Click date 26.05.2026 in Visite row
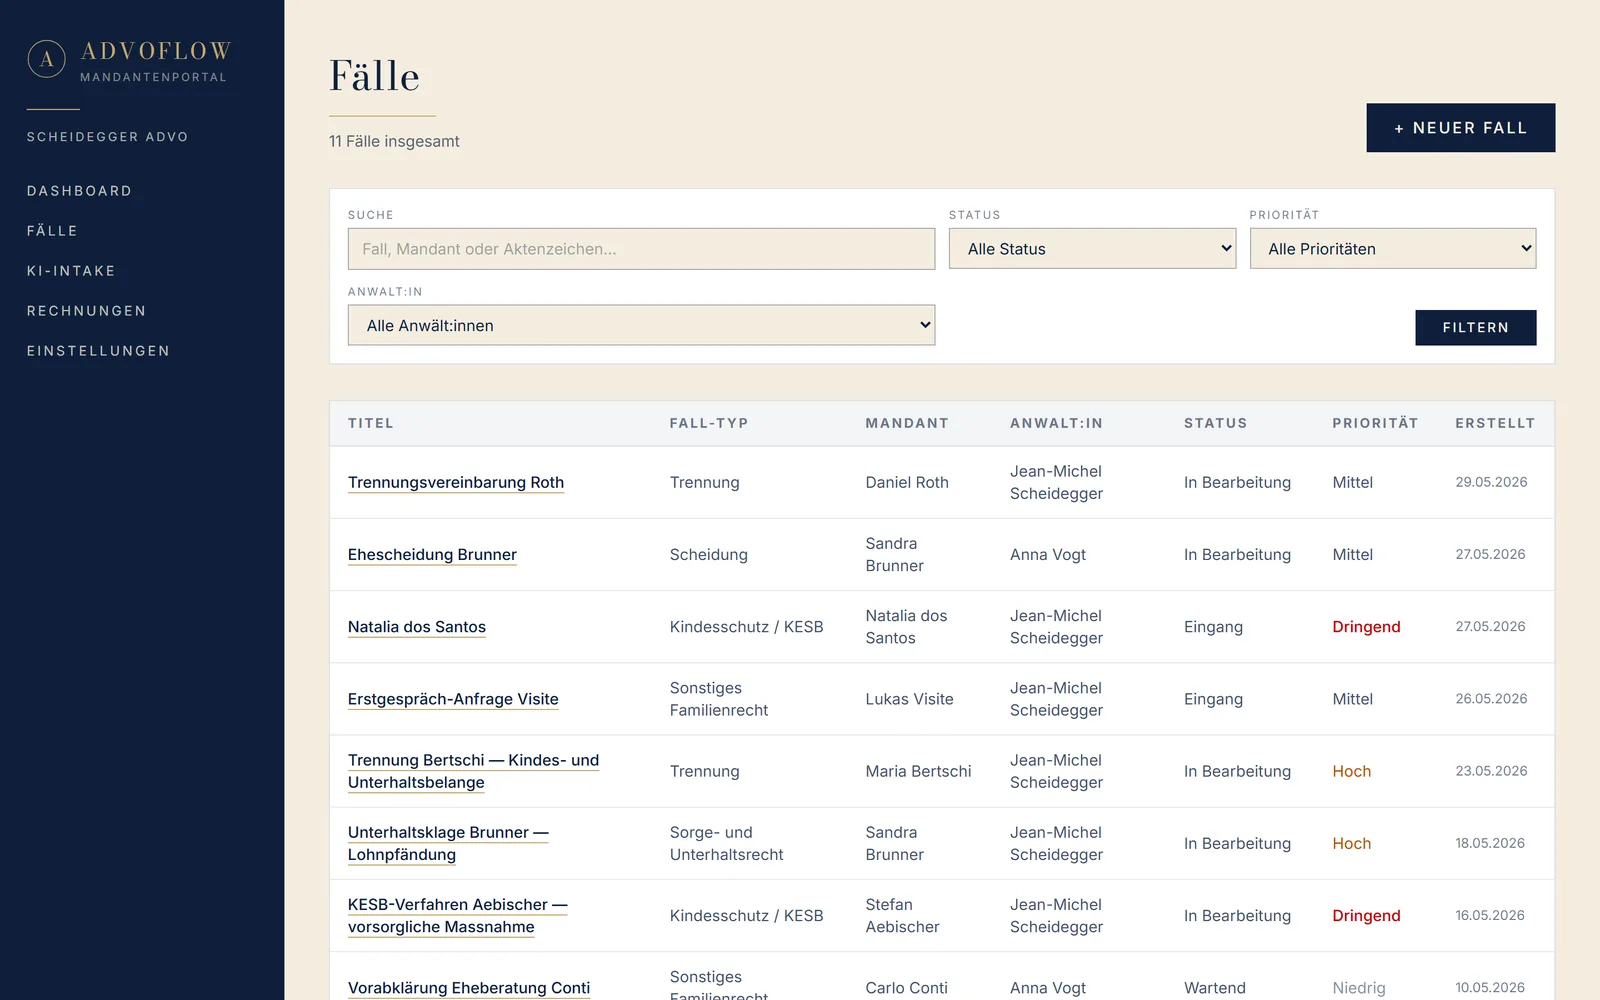Screen dimensions: 1600x1000 (x=1491, y=699)
